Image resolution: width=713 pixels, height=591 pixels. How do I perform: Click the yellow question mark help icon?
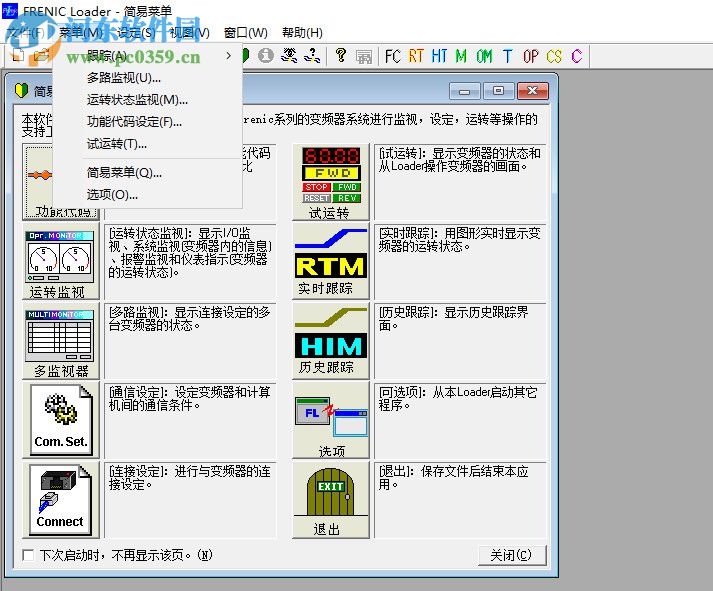(341, 55)
